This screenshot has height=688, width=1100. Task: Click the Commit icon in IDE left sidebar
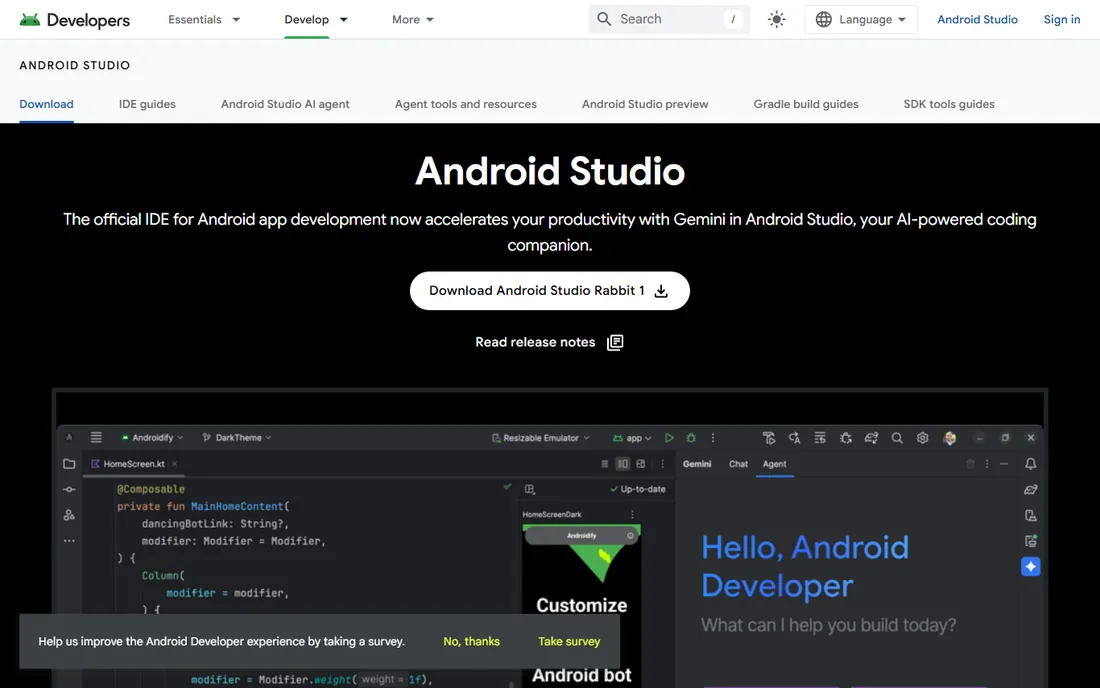(x=69, y=490)
